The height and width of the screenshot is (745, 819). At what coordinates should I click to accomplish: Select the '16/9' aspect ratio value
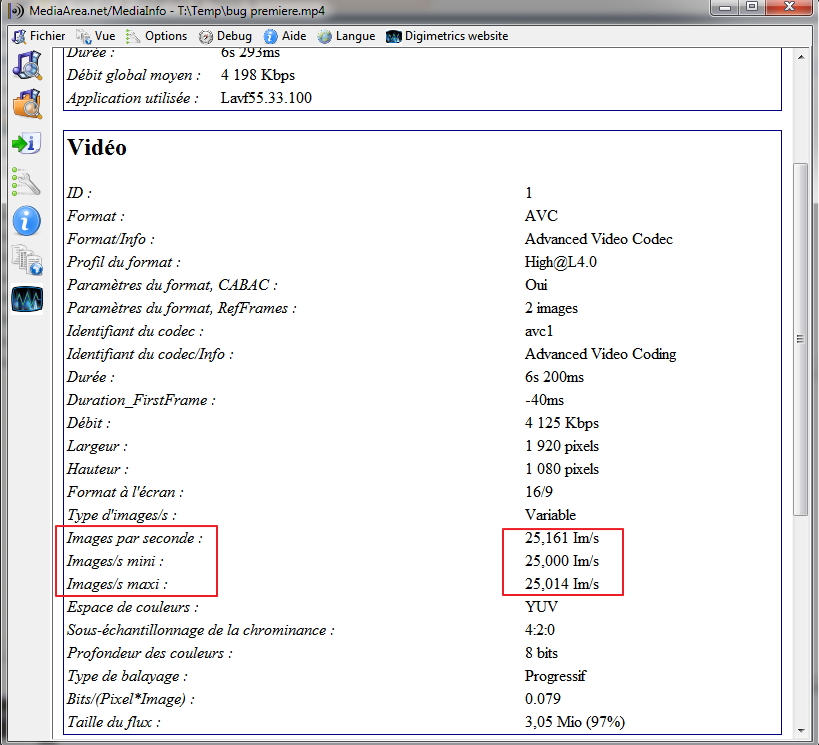[539, 492]
